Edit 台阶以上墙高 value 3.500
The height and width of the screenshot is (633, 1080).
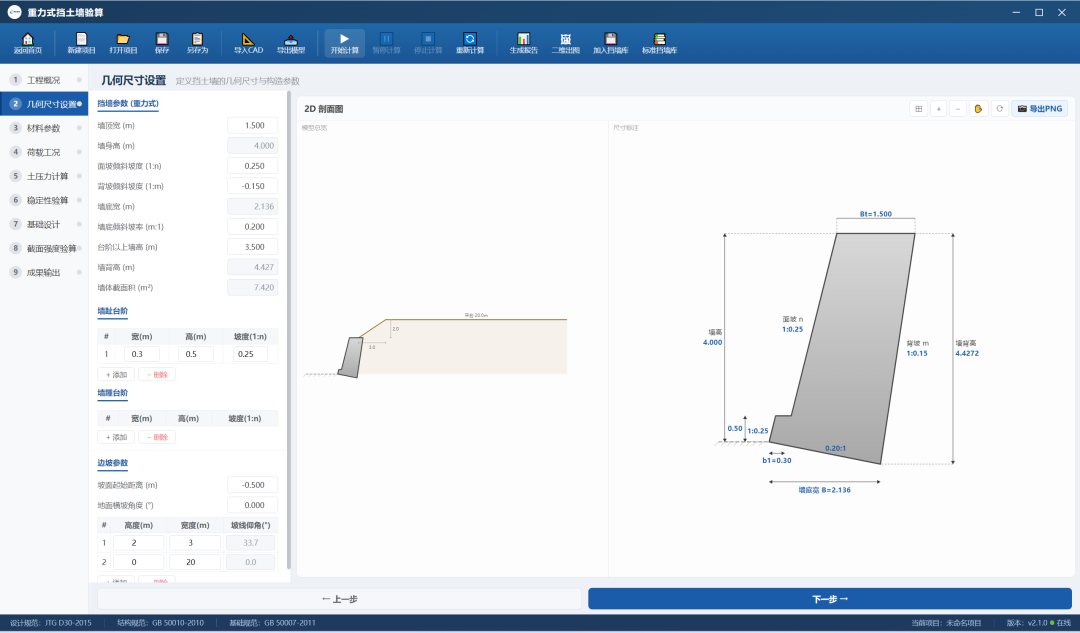(253, 247)
